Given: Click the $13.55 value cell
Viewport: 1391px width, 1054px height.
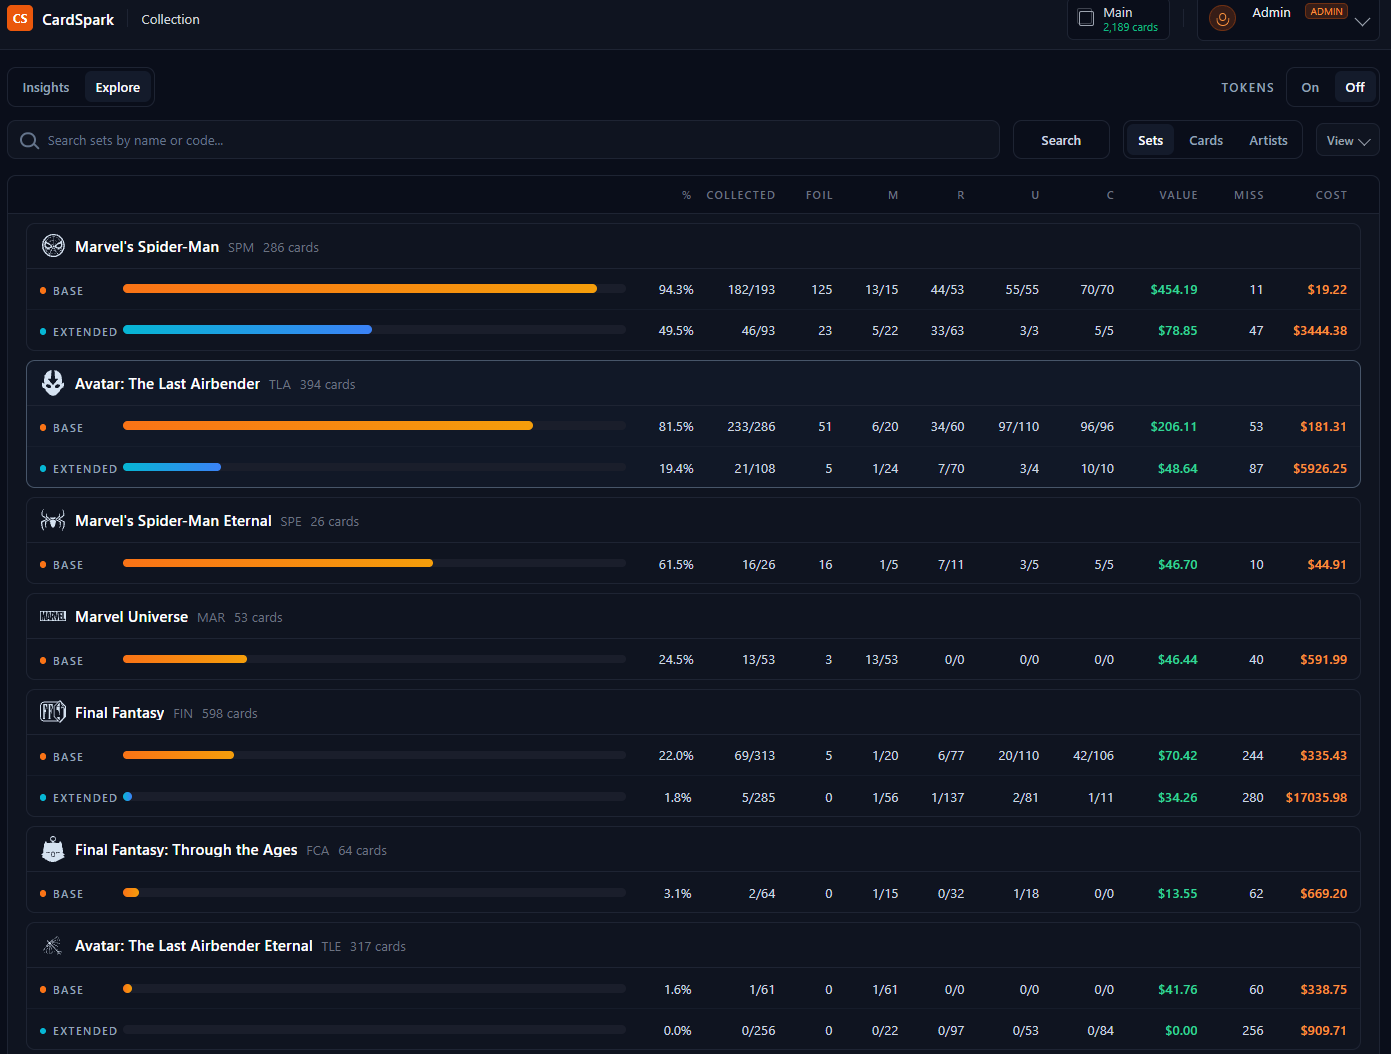Looking at the screenshot, I should (x=1178, y=894).
